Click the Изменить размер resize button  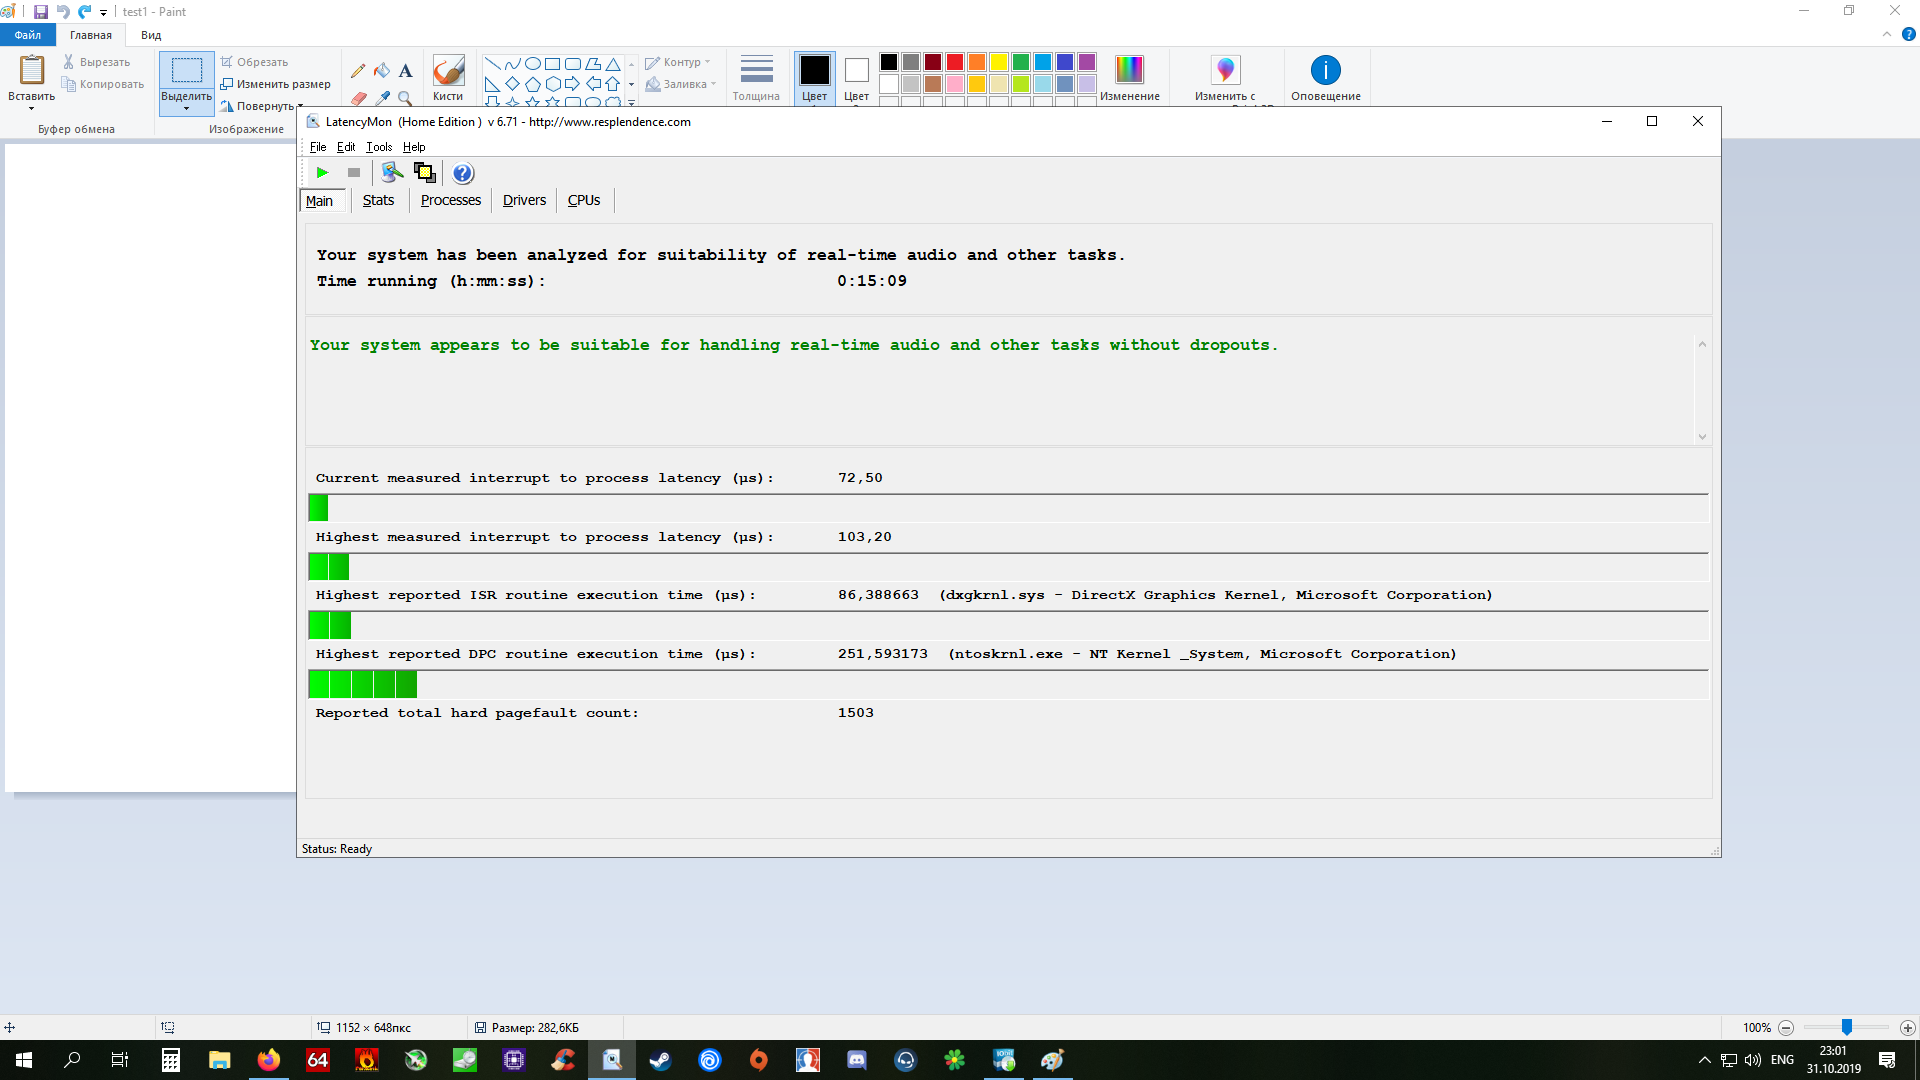tap(276, 84)
